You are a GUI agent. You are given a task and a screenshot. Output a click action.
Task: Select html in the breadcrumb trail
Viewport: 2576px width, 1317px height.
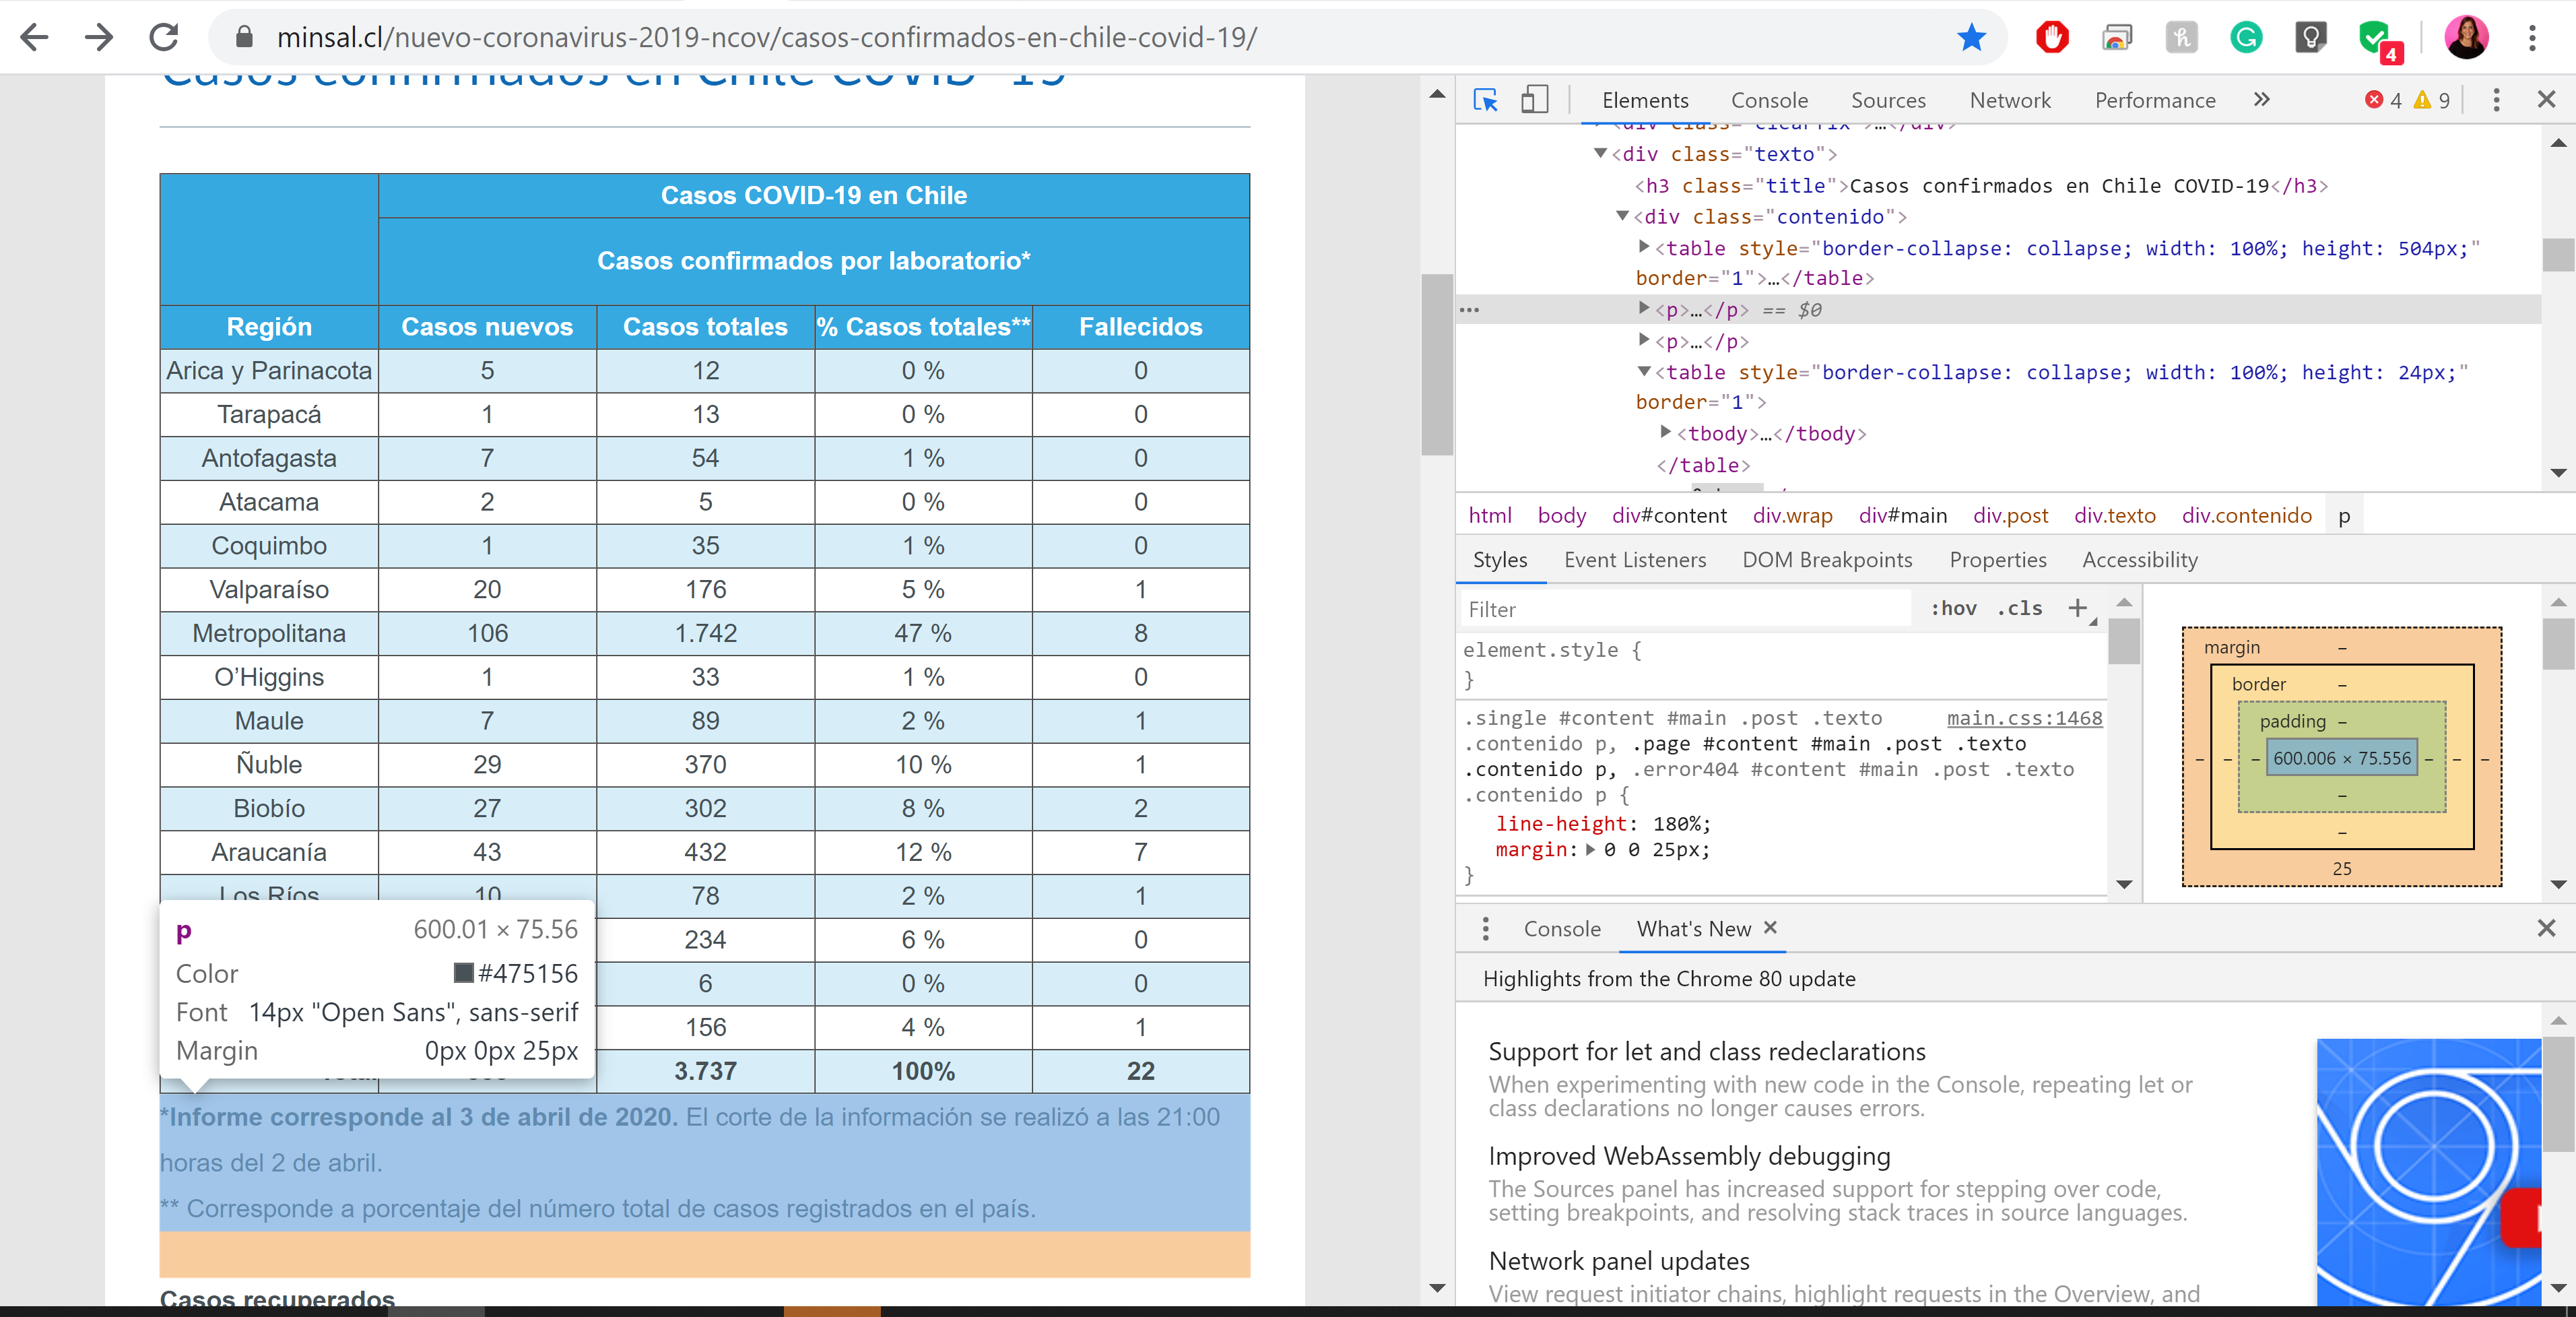[1490, 516]
